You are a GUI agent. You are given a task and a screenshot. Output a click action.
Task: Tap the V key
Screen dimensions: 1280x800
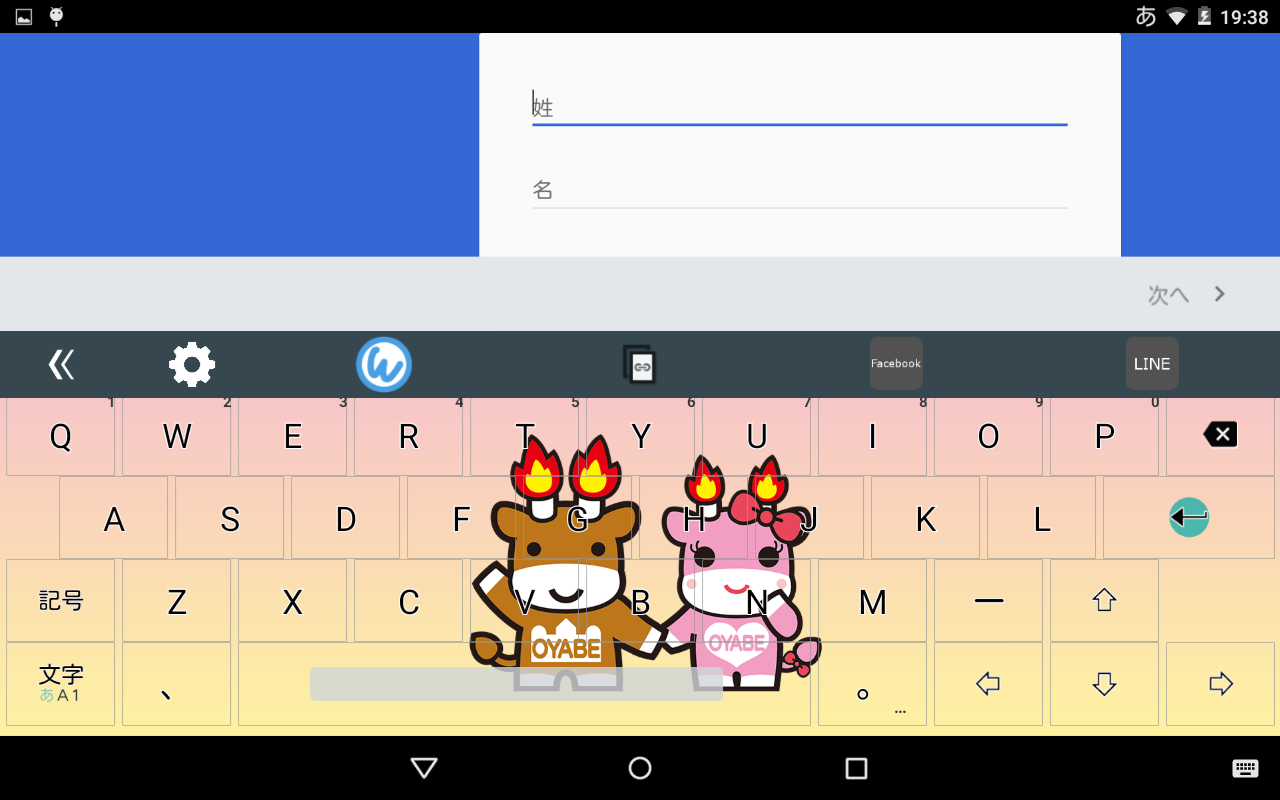click(524, 600)
